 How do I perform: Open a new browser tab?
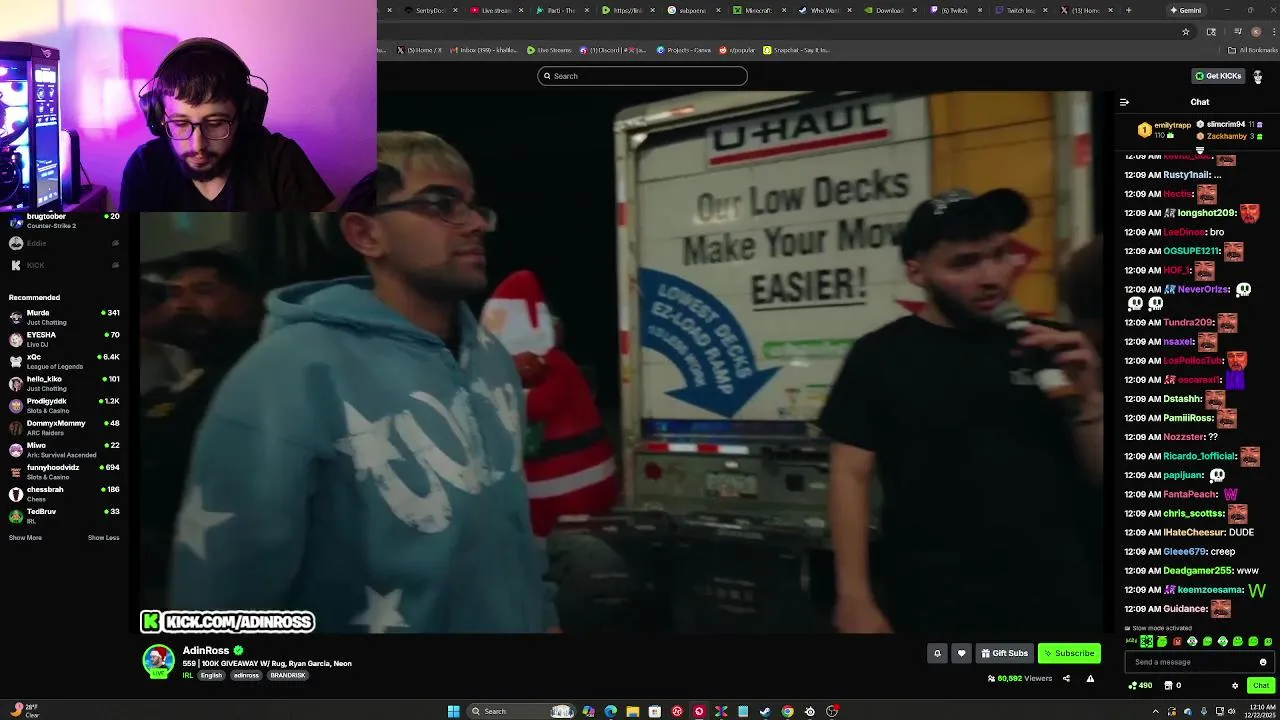(1128, 10)
